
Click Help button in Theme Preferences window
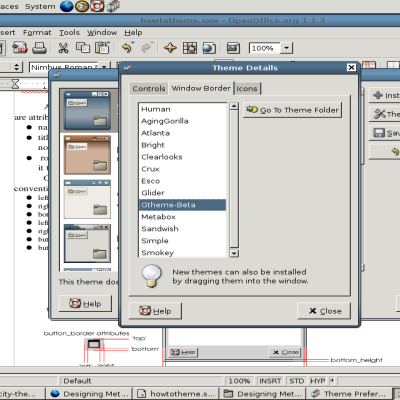coord(85,304)
